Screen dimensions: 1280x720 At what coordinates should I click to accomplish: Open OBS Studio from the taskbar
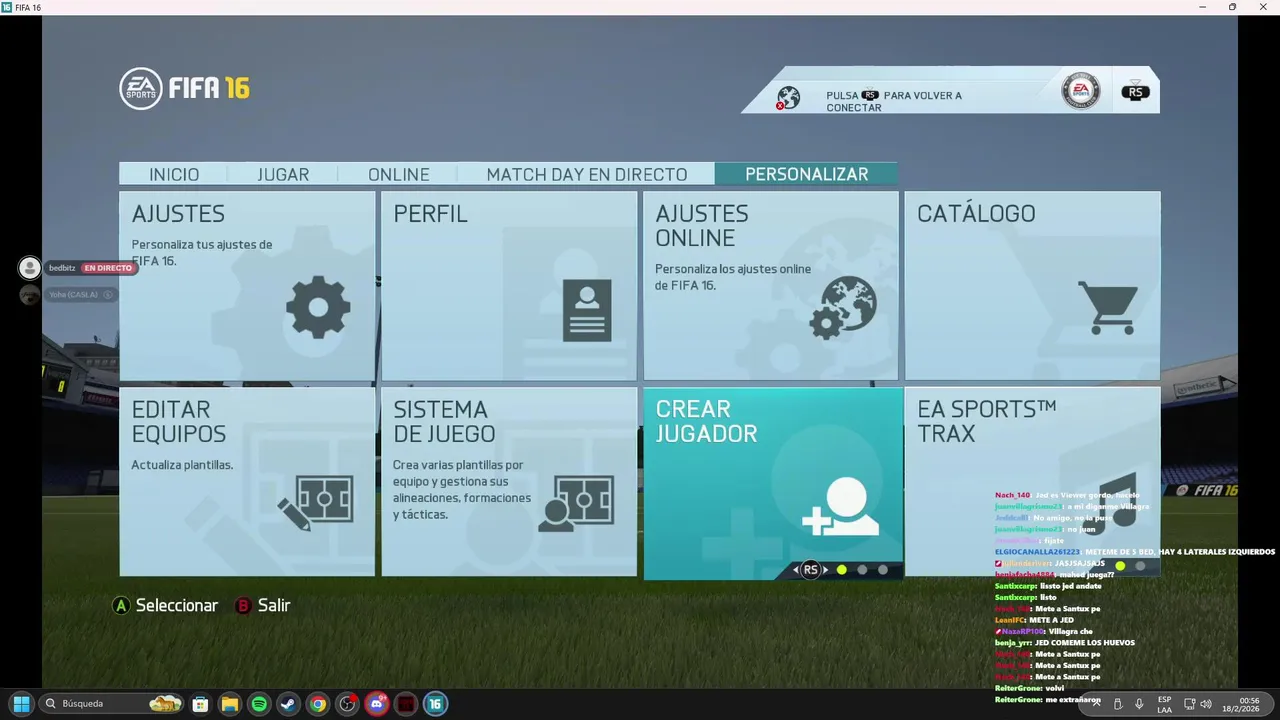pos(347,704)
